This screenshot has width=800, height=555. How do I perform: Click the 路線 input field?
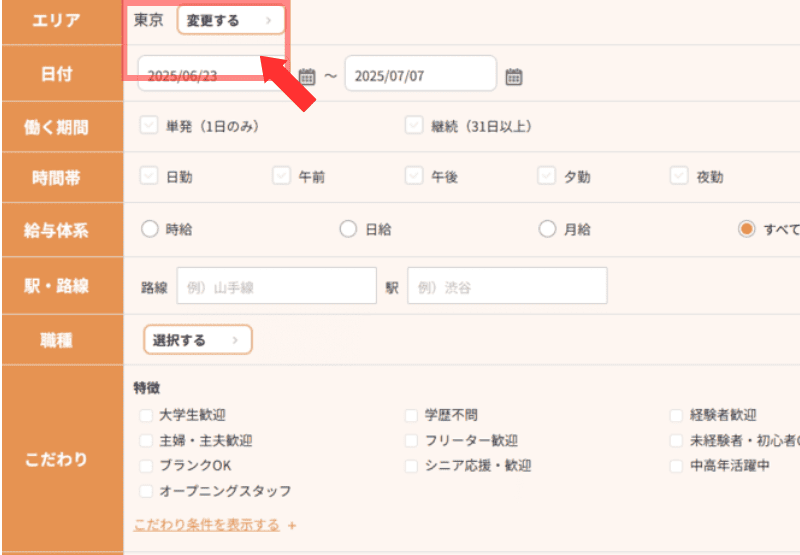277,286
